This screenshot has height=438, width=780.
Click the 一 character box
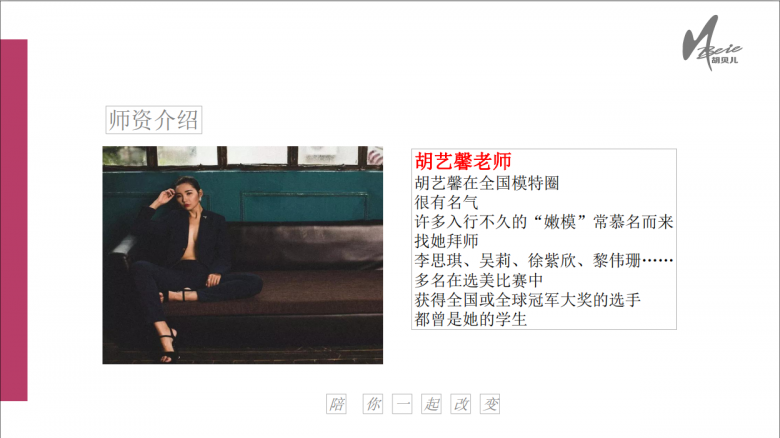click(402, 404)
